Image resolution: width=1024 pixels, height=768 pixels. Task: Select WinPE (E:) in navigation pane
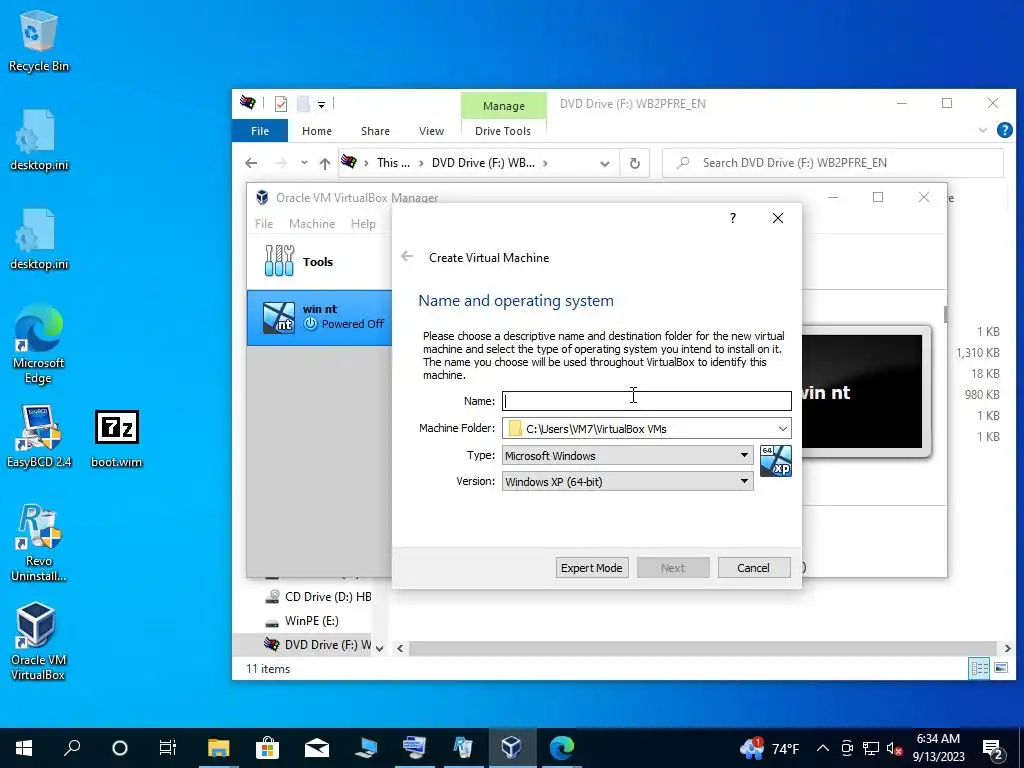click(x=302, y=620)
